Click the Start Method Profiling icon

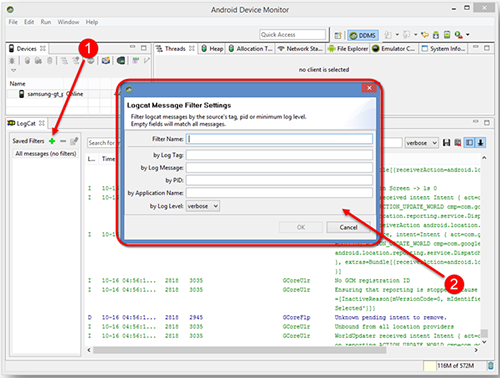click(x=76, y=61)
